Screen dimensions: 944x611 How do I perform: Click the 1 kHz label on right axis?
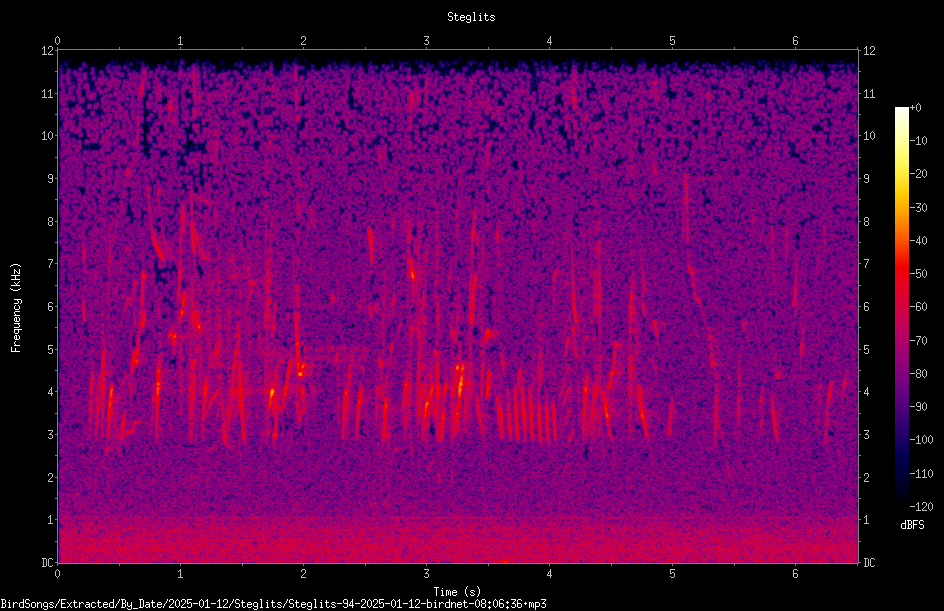coord(866,520)
